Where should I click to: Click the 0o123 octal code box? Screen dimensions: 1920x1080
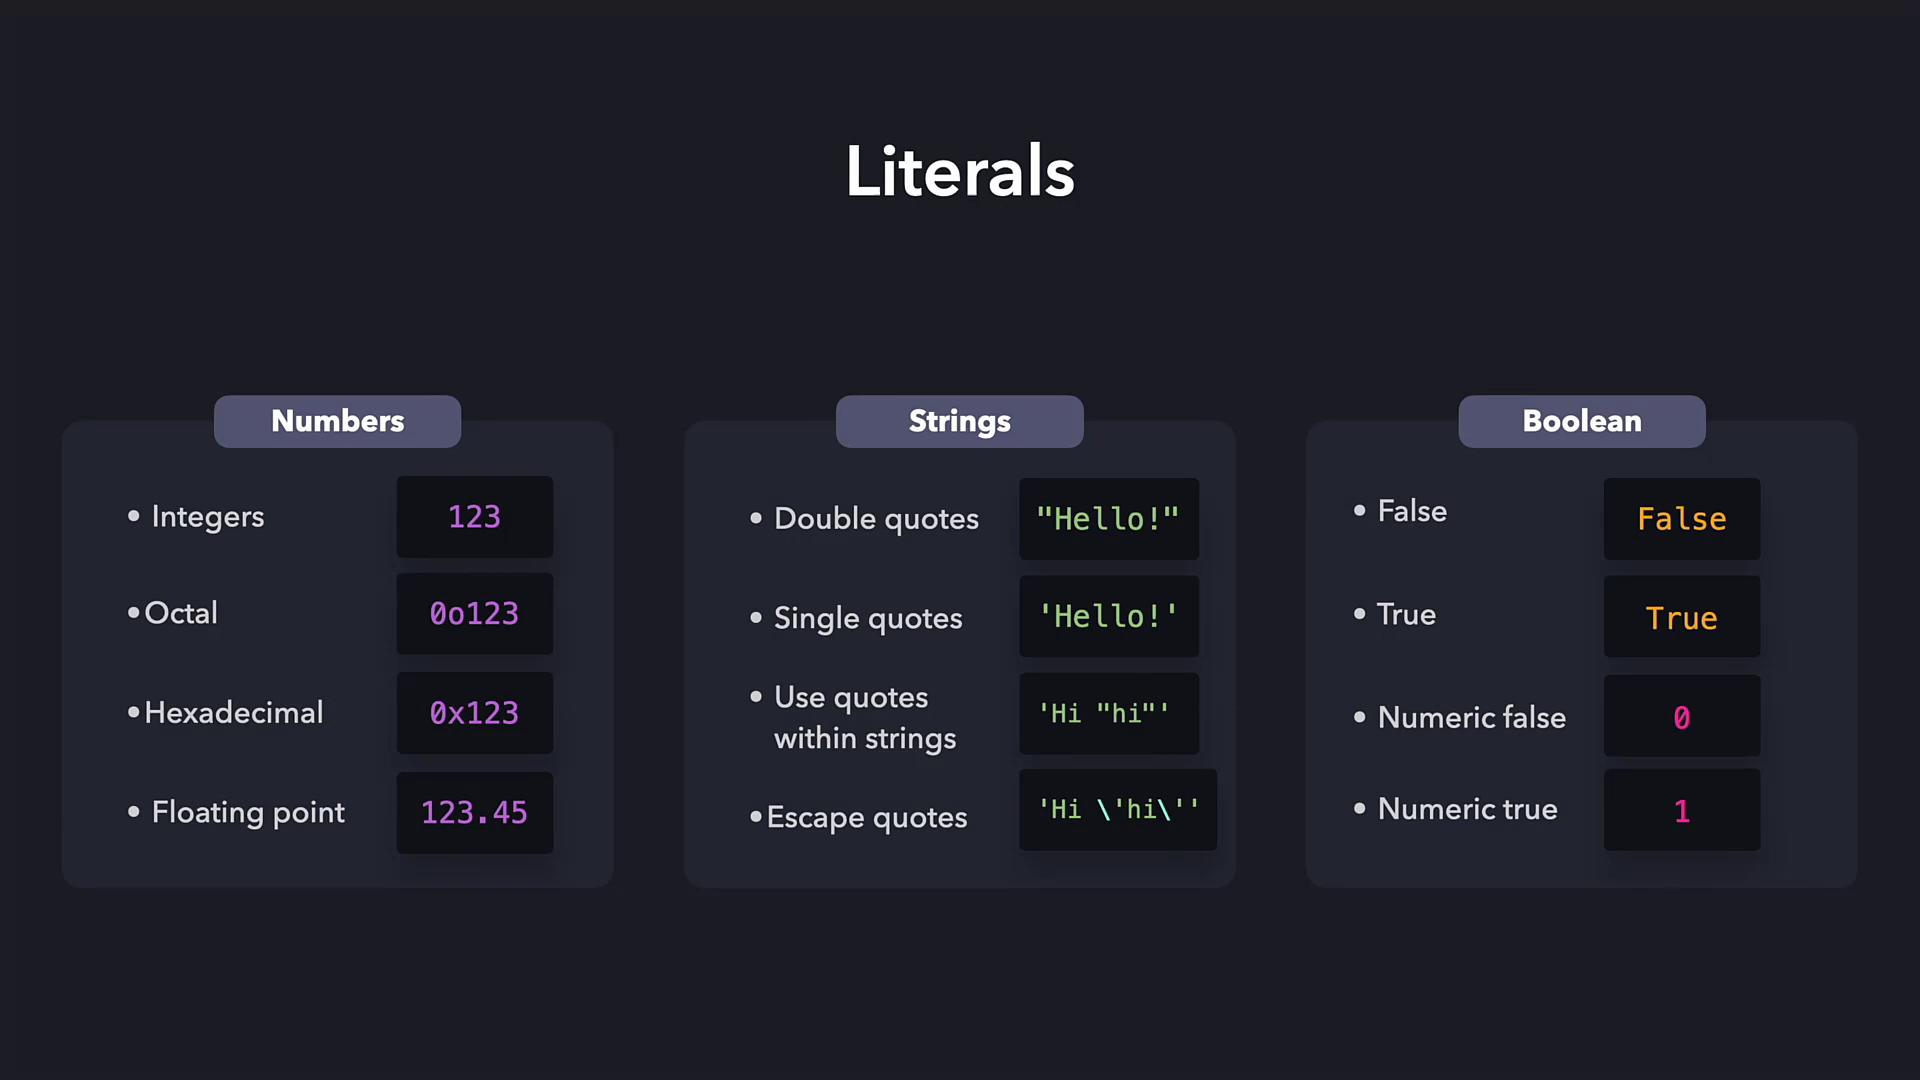pyautogui.click(x=474, y=614)
